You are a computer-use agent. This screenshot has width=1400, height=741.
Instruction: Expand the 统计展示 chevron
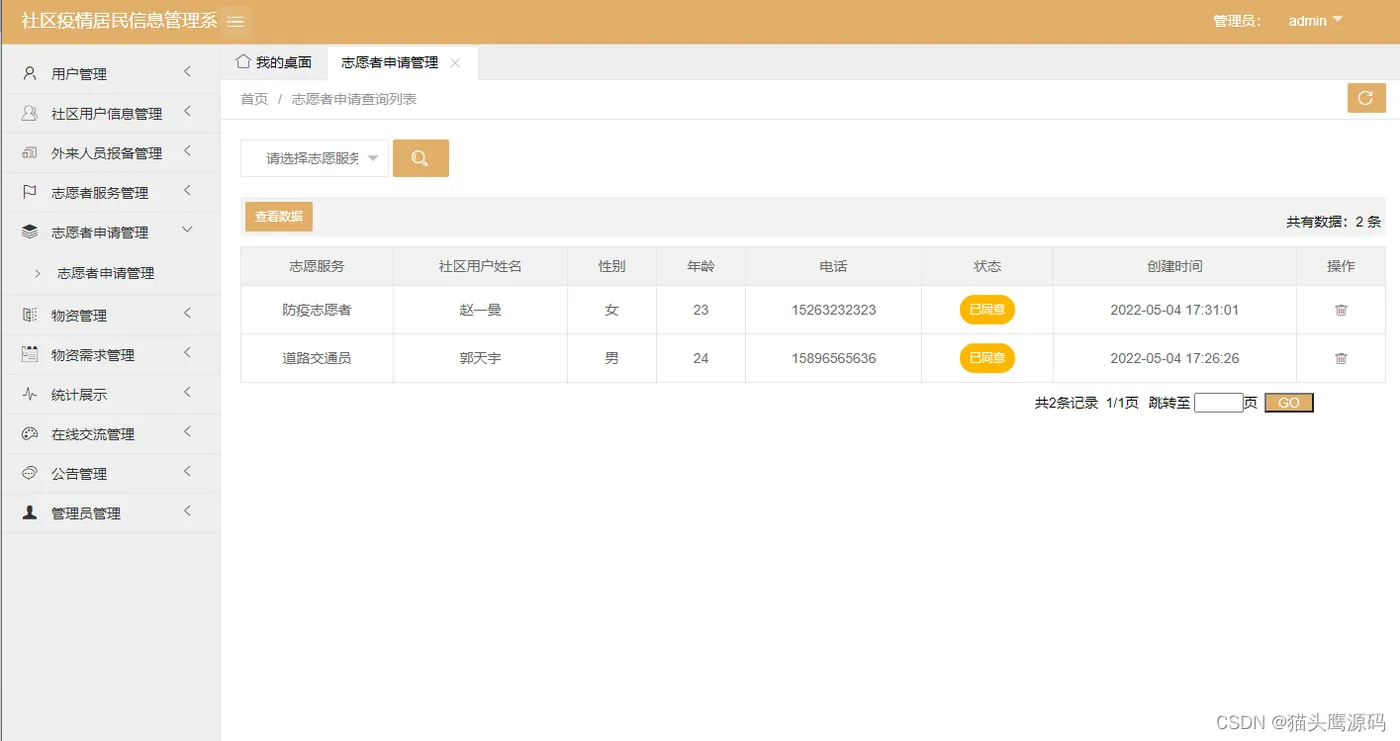187,393
